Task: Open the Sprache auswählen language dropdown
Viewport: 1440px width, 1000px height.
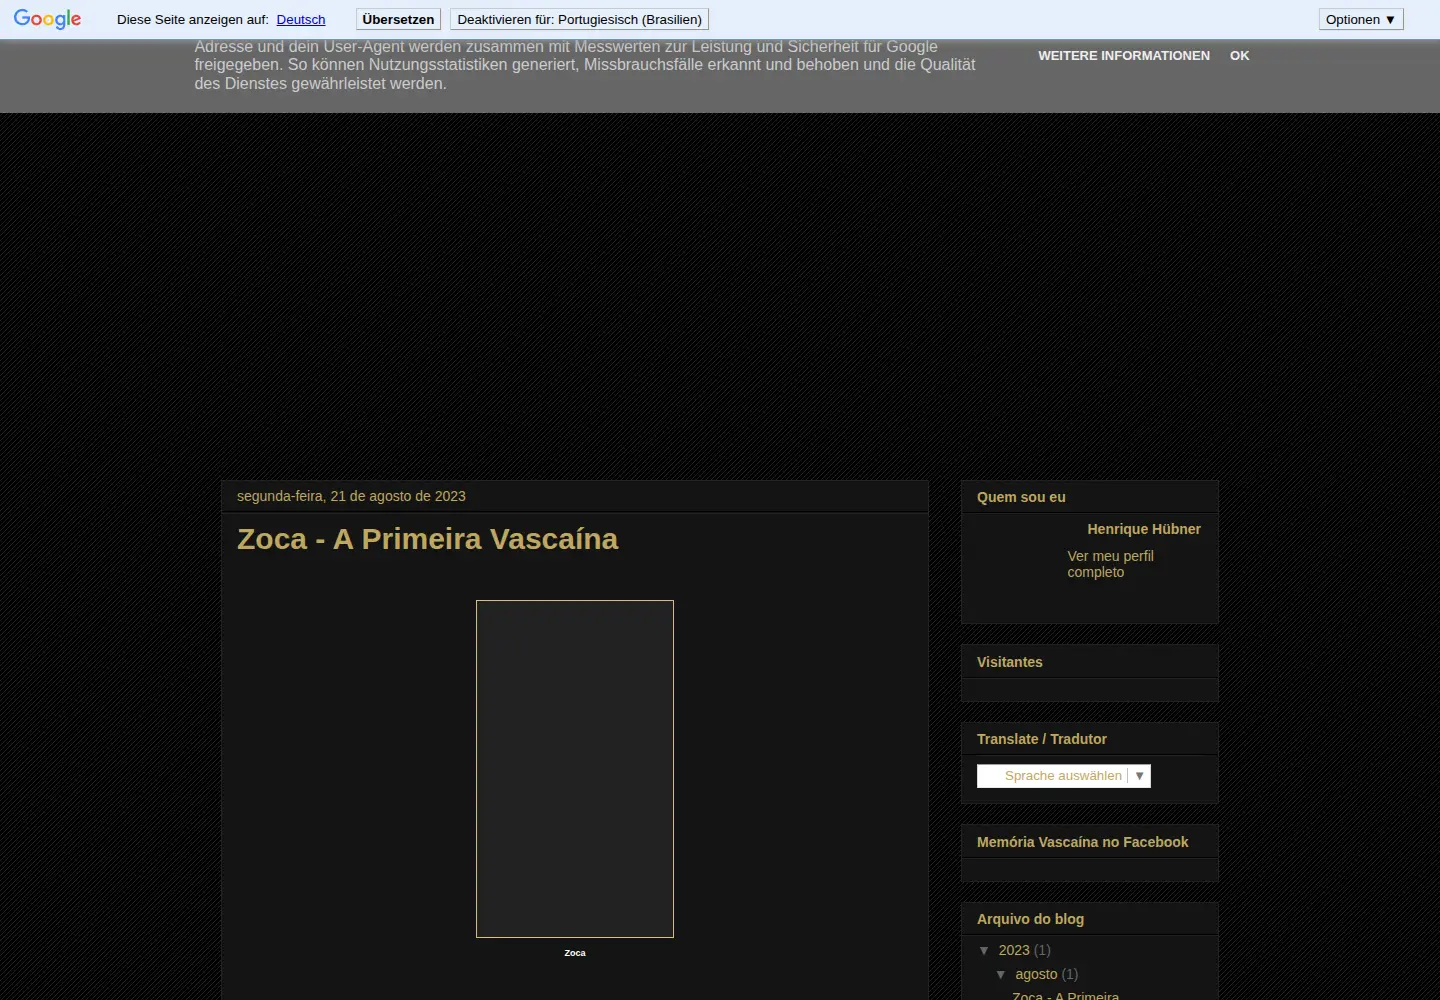Action: point(1063,776)
